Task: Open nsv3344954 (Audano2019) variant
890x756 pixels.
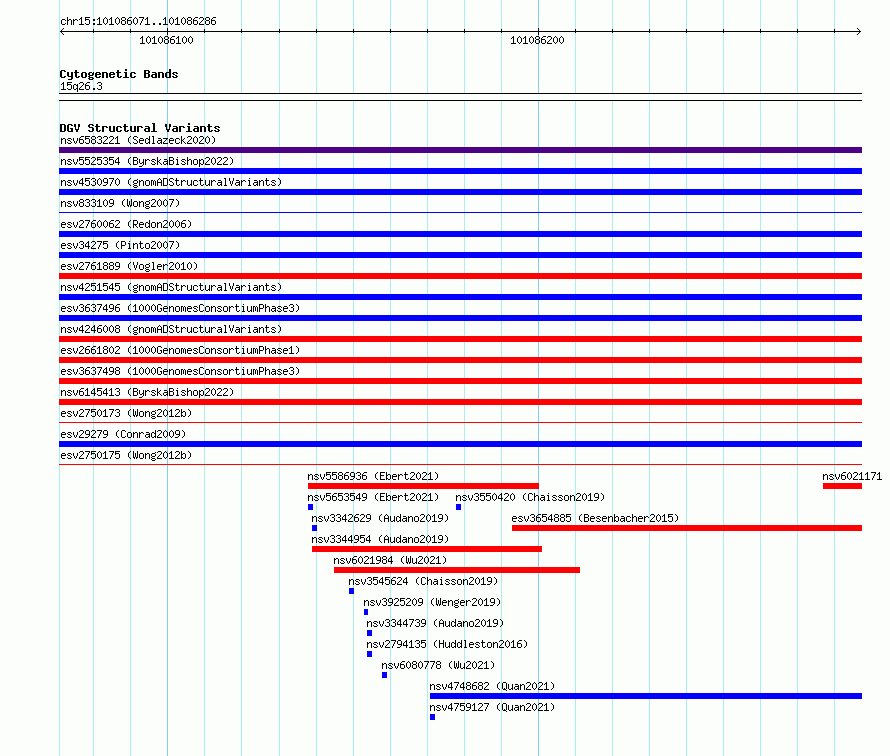Action: [380, 539]
